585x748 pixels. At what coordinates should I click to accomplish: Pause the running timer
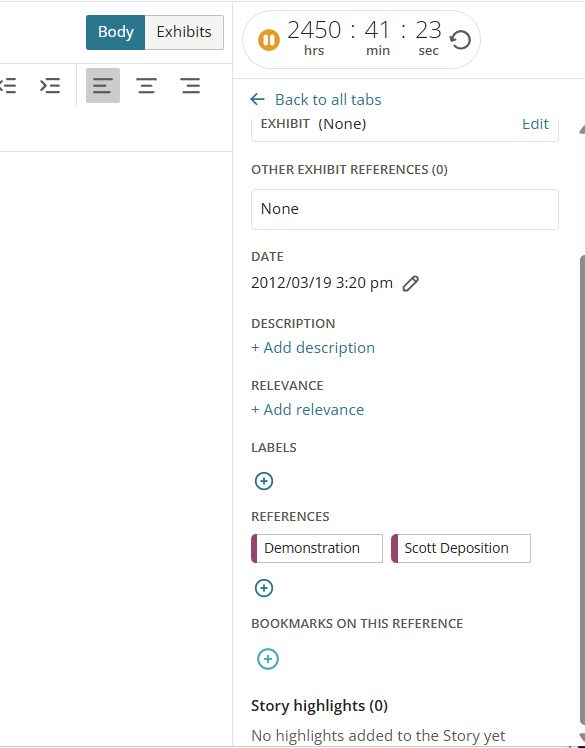pyautogui.click(x=269, y=40)
